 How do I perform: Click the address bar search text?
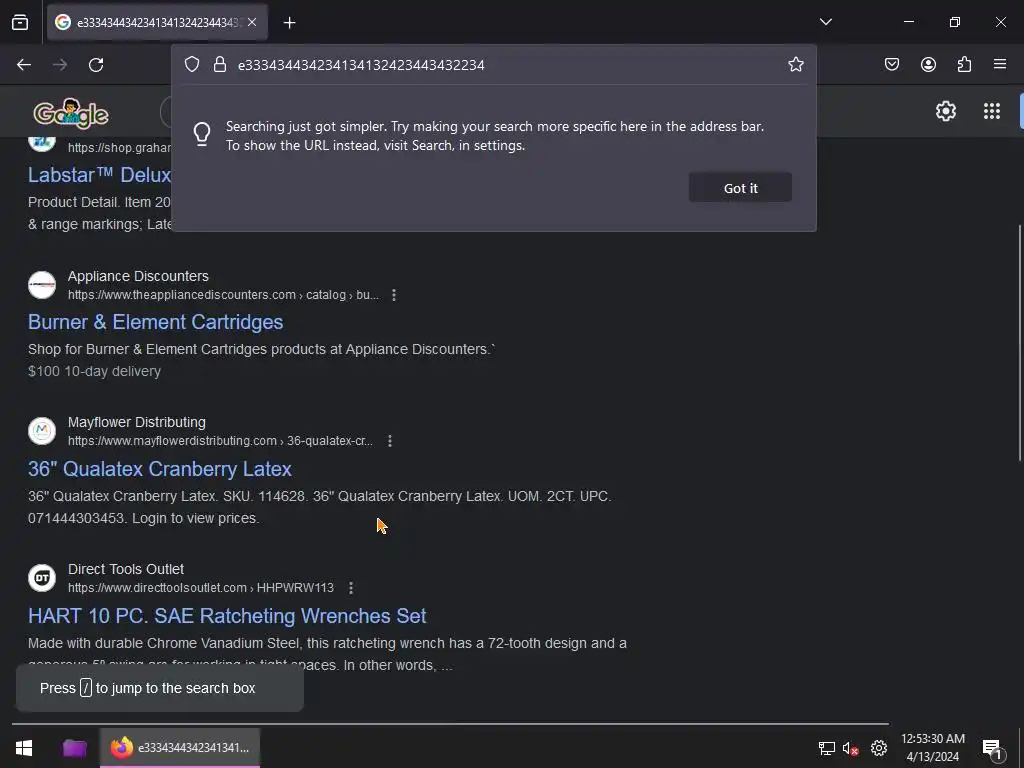point(361,65)
